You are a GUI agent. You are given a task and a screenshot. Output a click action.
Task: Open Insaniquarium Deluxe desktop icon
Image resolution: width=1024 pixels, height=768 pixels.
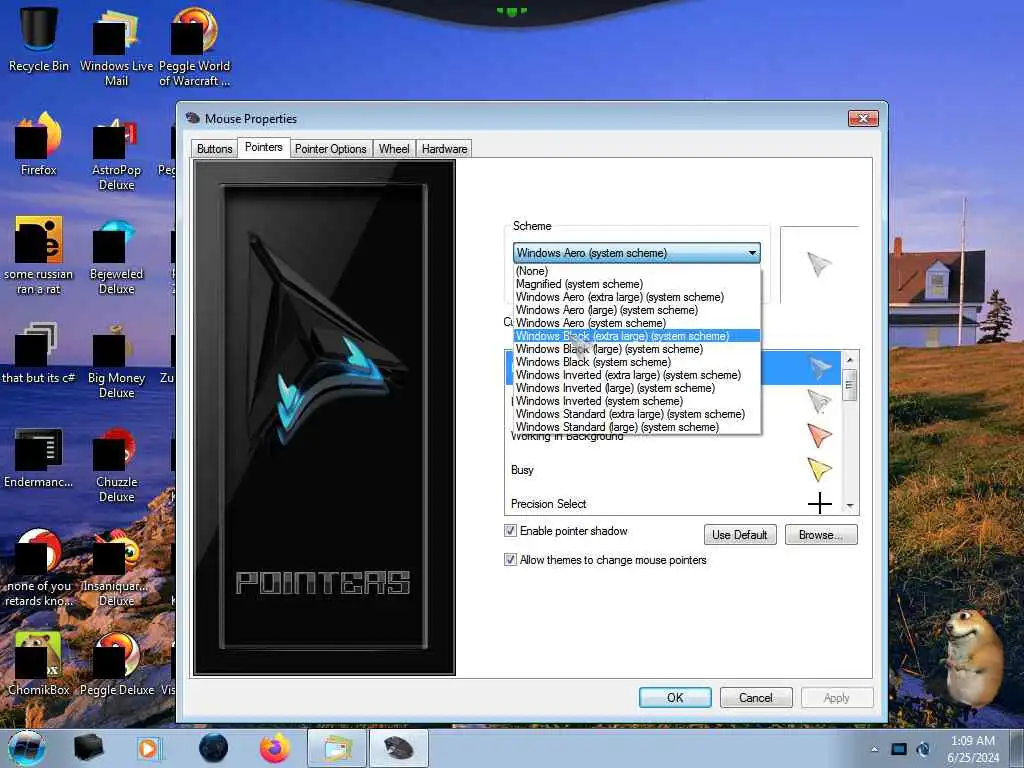(x=116, y=567)
